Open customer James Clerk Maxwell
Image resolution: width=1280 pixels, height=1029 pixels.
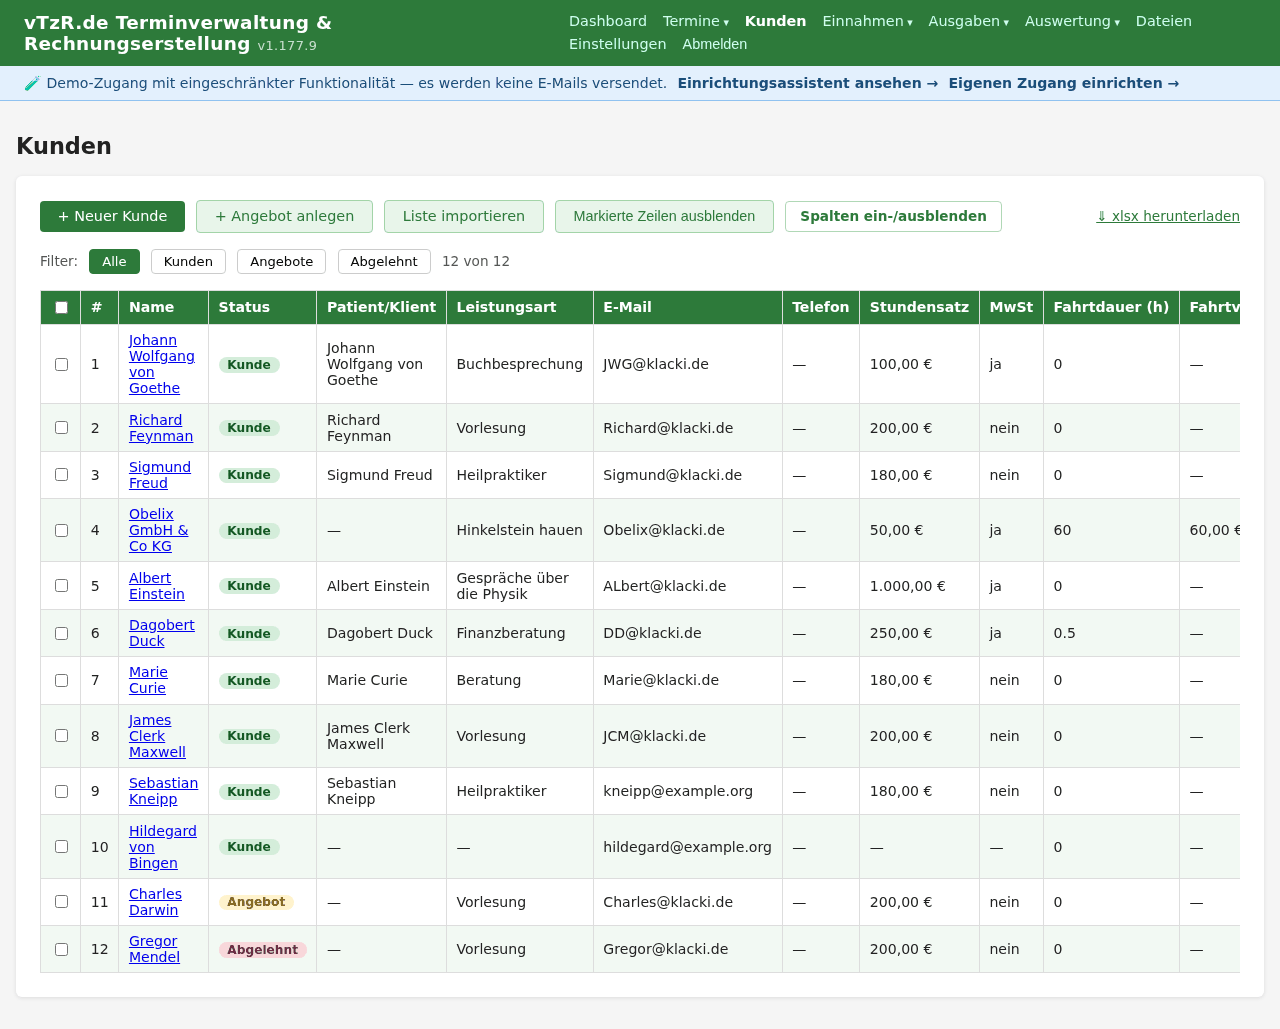point(157,736)
